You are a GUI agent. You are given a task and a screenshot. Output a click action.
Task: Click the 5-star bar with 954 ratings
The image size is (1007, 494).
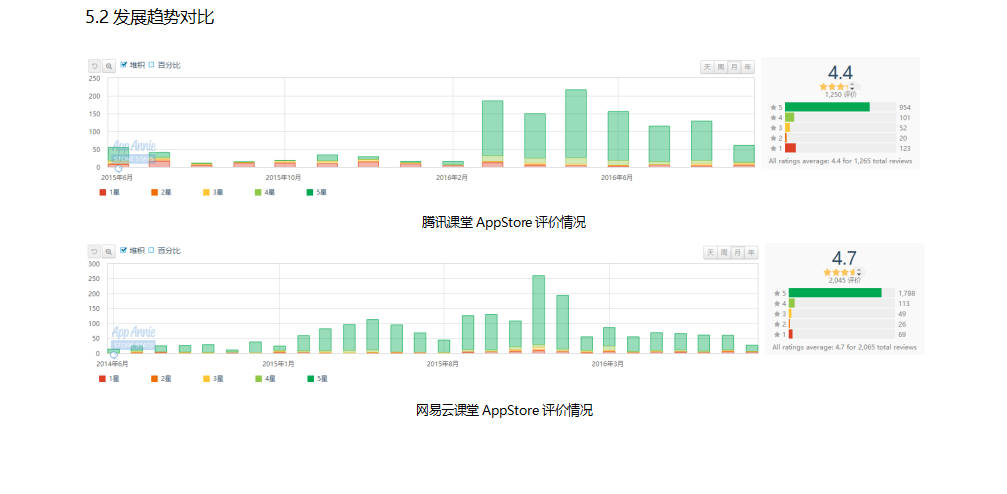click(827, 107)
